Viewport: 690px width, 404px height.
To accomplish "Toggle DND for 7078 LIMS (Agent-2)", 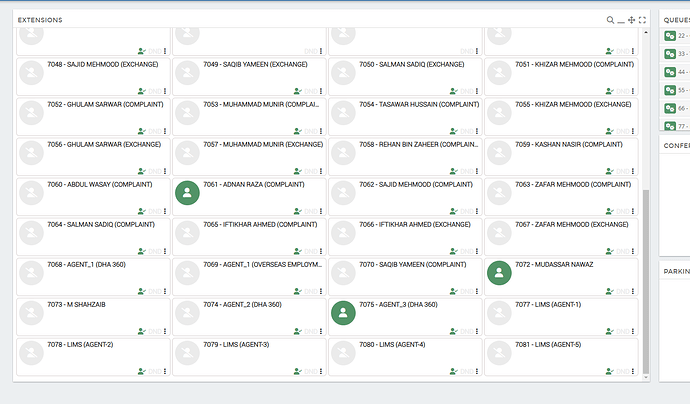I will point(155,371).
